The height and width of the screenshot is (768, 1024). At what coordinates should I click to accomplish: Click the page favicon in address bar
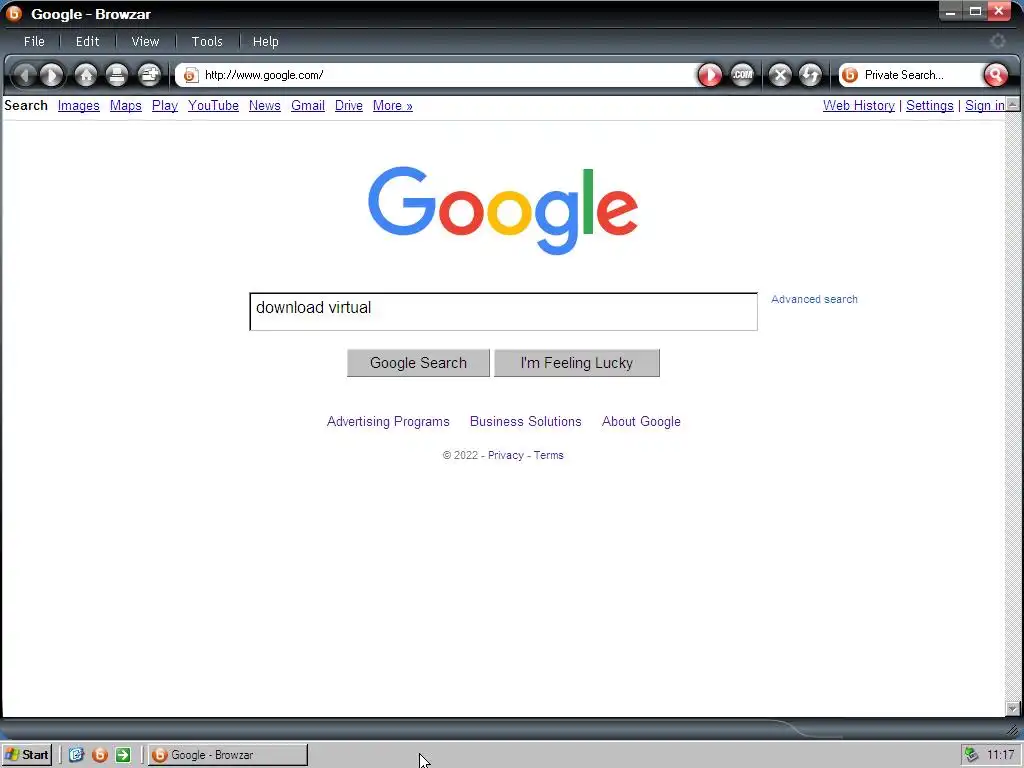tap(190, 76)
